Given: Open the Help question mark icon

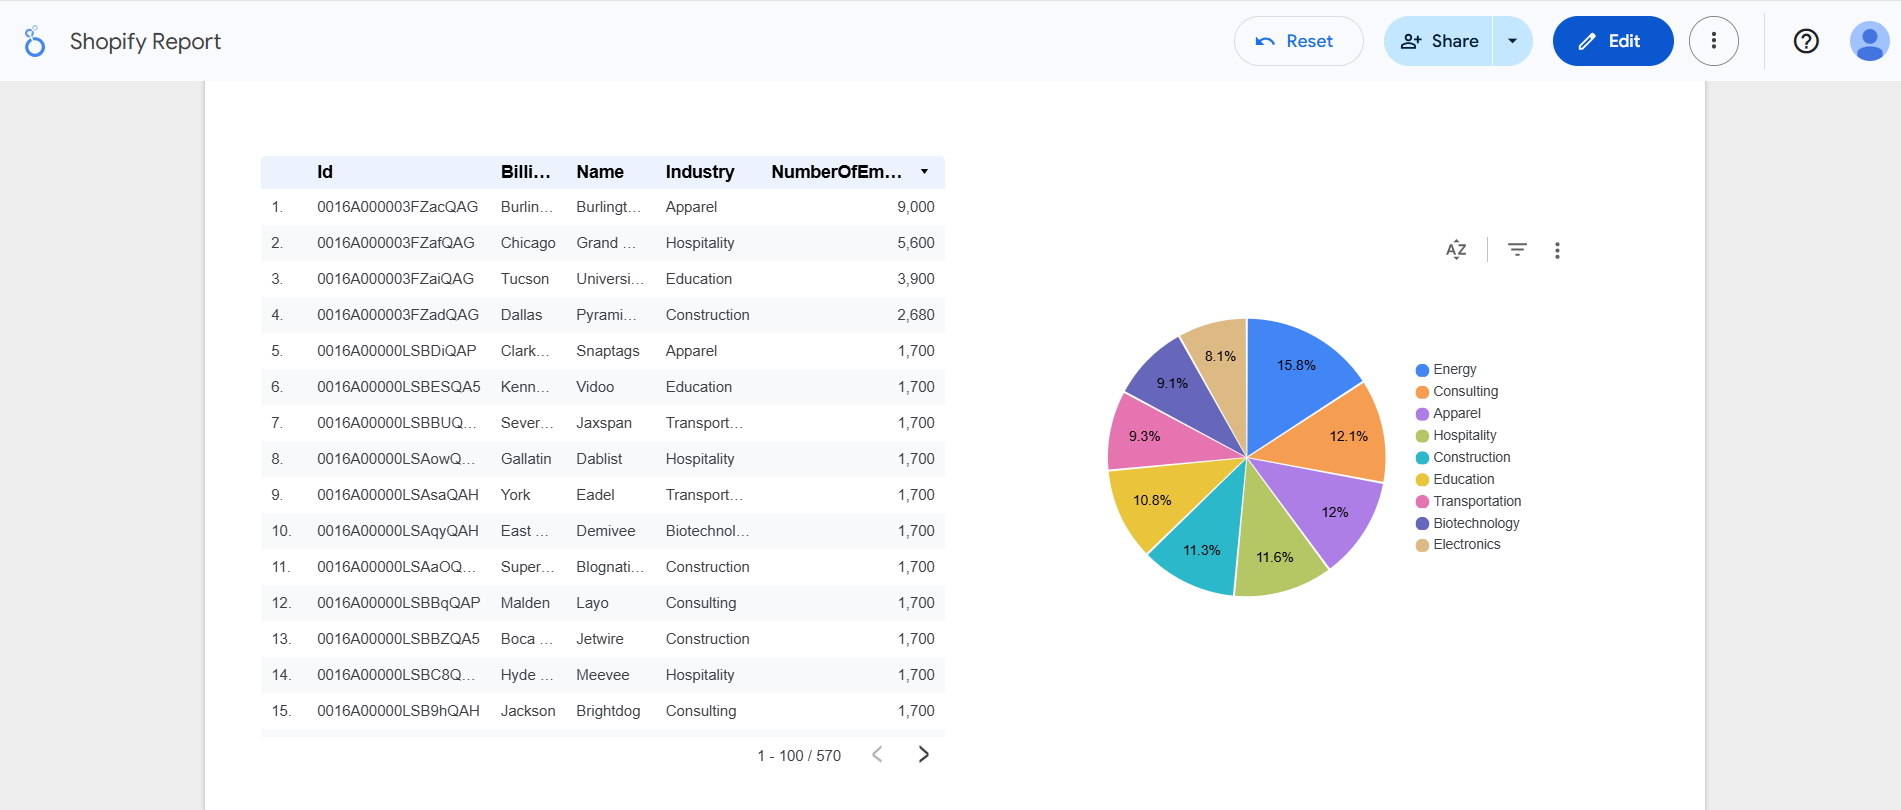Looking at the screenshot, I should click(1806, 41).
